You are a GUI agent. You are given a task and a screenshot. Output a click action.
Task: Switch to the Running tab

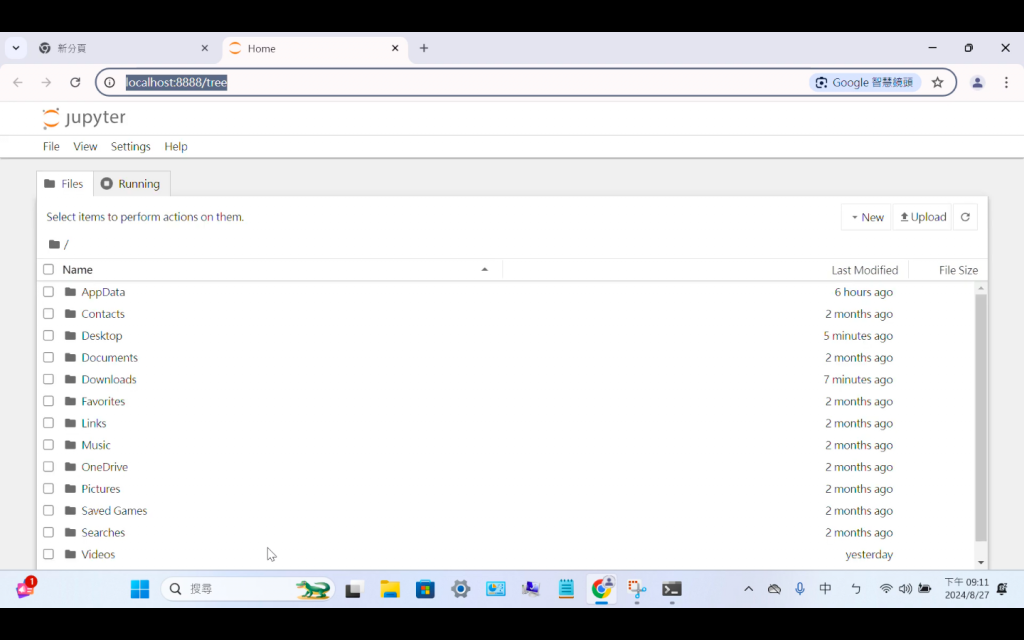[131, 184]
